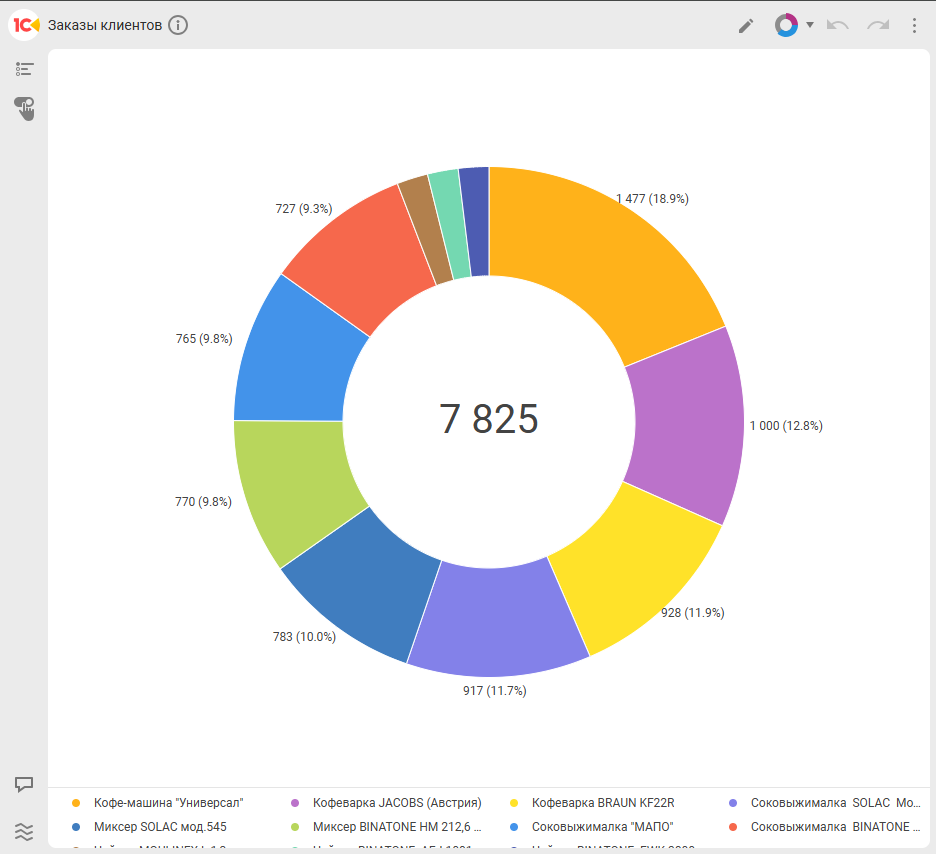This screenshot has height=854, width=936.
Task: Click the undo arrow icon
Action: tap(838, 25)
